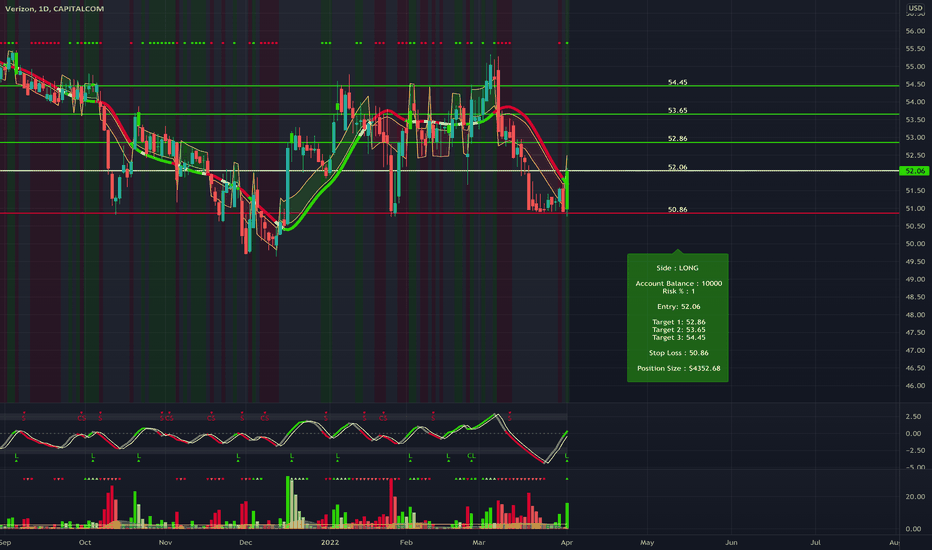
Task: Click 54.50 on the price axis
Action: pos(915,84)
